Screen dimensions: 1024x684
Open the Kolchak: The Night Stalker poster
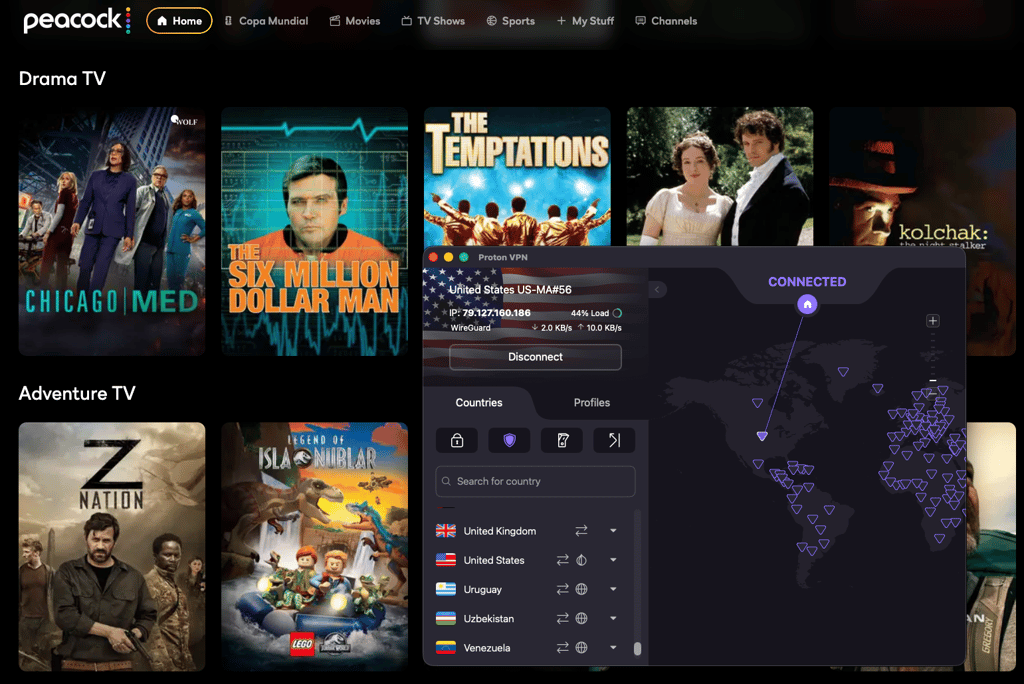(x=922, y=176)
